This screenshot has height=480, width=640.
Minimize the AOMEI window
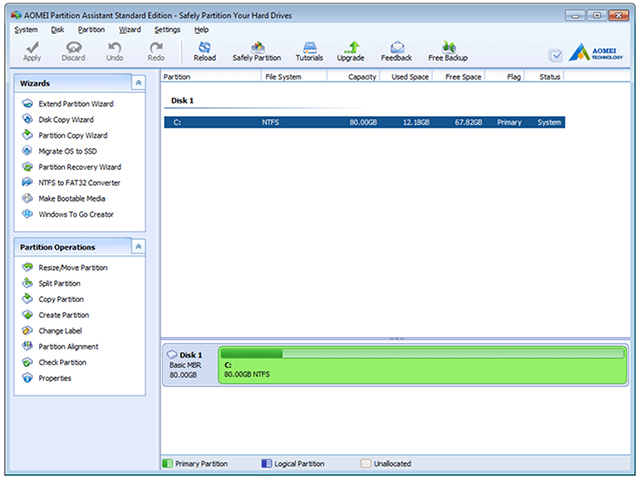point(575,16)
